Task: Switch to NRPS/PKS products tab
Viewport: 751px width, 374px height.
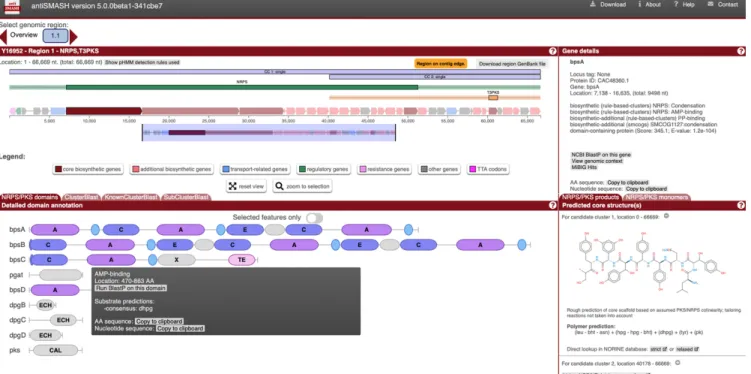Action: pyautogui.click(x=590, y=197)
